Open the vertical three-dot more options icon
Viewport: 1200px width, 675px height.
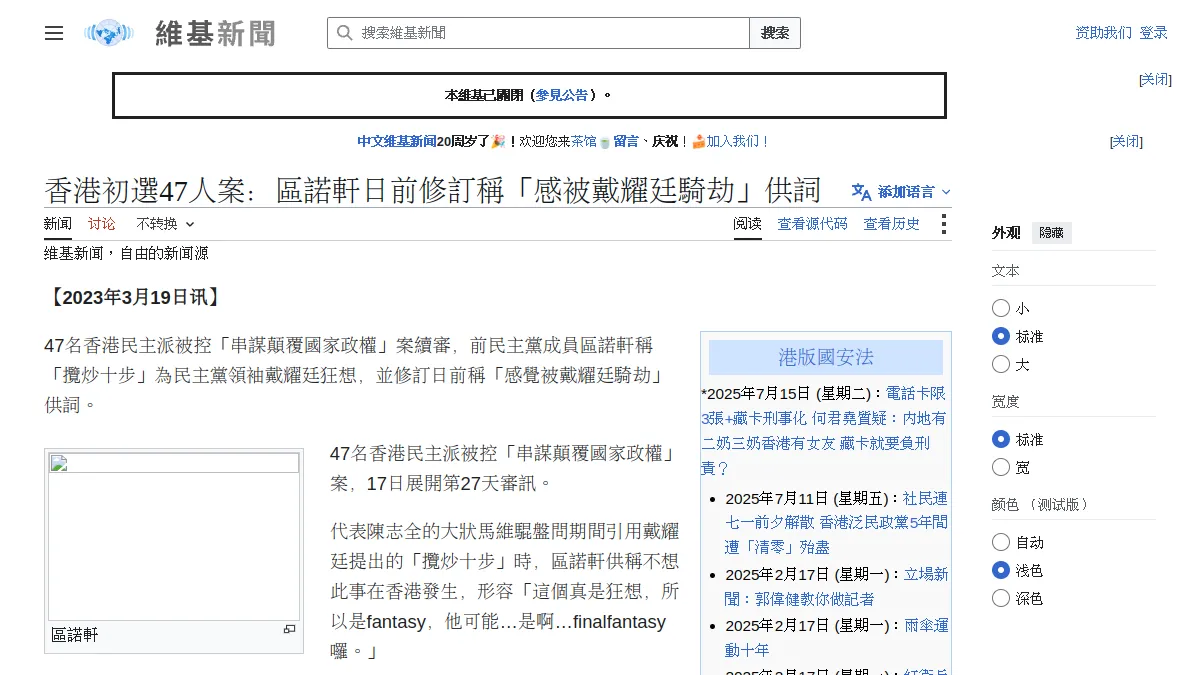point(943,224)
